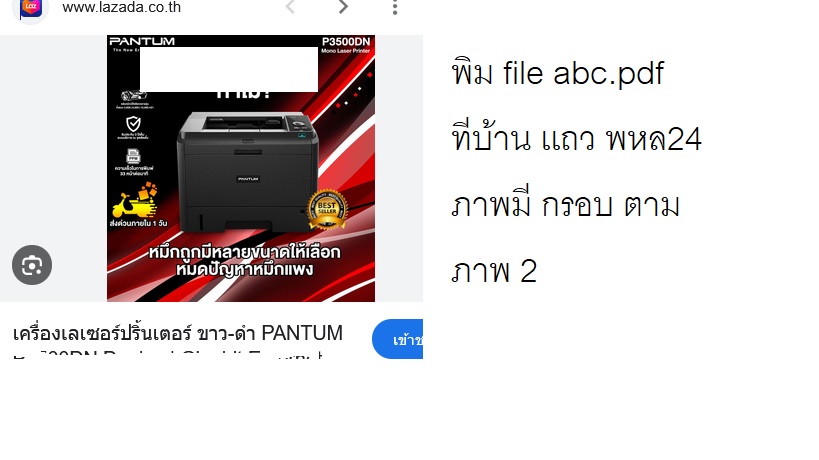Open the three-dot more options menu
Viewport: 819px width, 460px height.
click(395, 7)
